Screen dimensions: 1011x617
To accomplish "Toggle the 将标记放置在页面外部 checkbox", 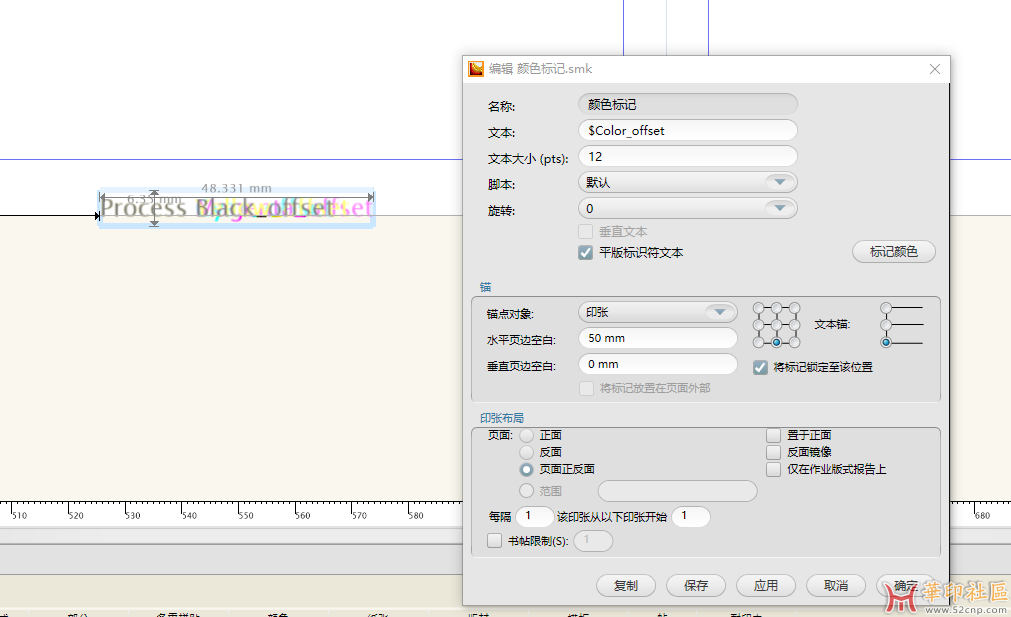I will [x=586, y=388].
